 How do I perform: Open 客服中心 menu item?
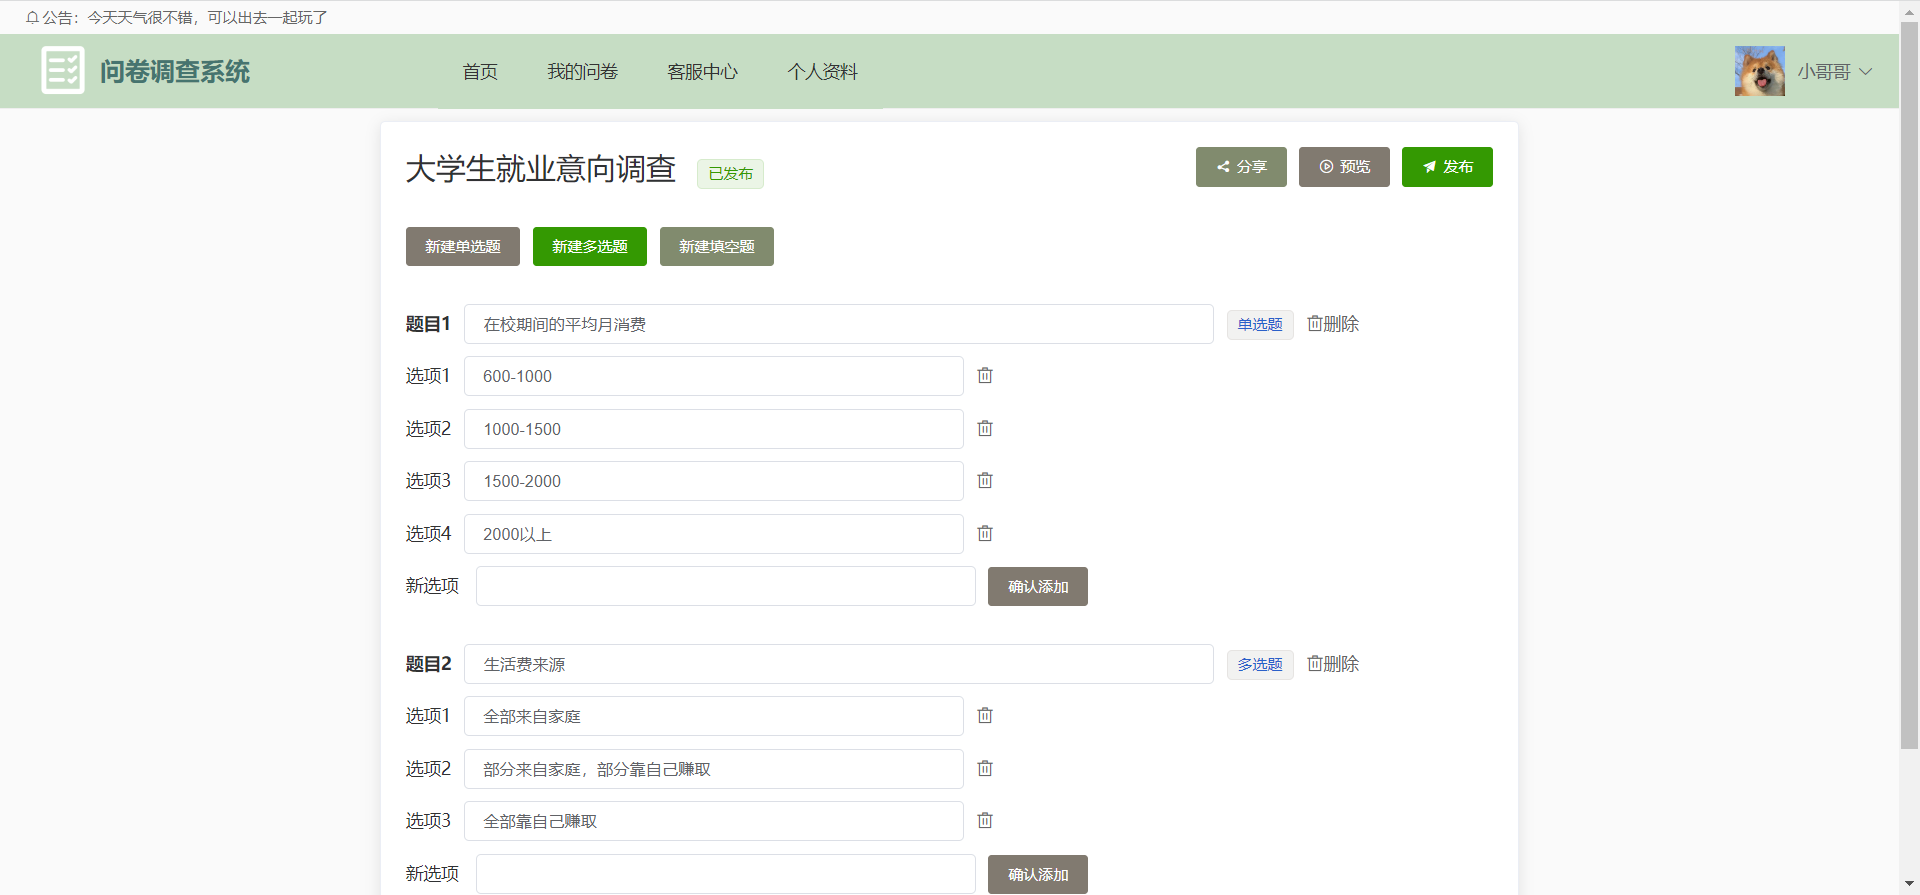[x=702, y=72]
